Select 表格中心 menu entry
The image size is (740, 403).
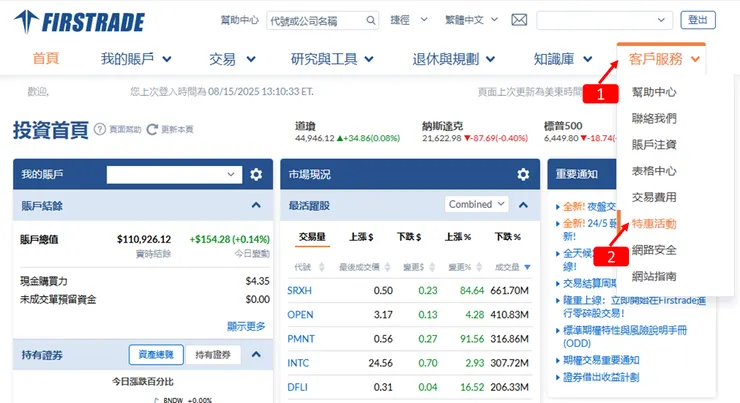click(x=654, y=171)
